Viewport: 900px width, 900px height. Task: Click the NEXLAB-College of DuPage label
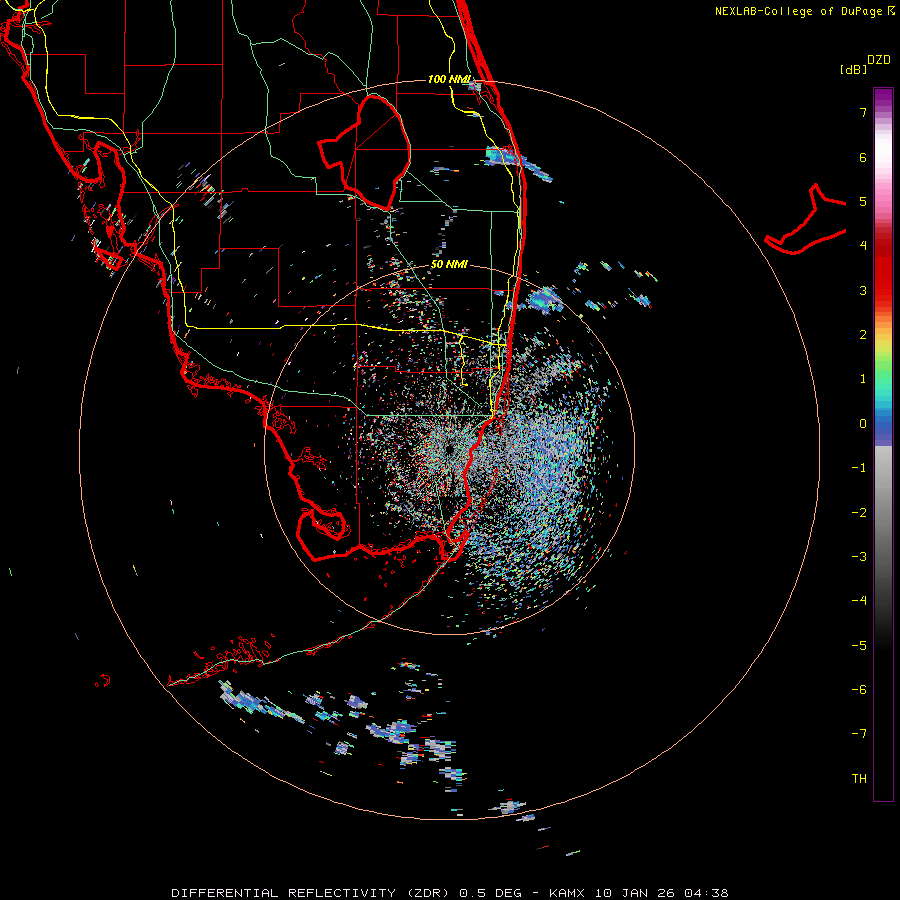(x=805, y=11)
